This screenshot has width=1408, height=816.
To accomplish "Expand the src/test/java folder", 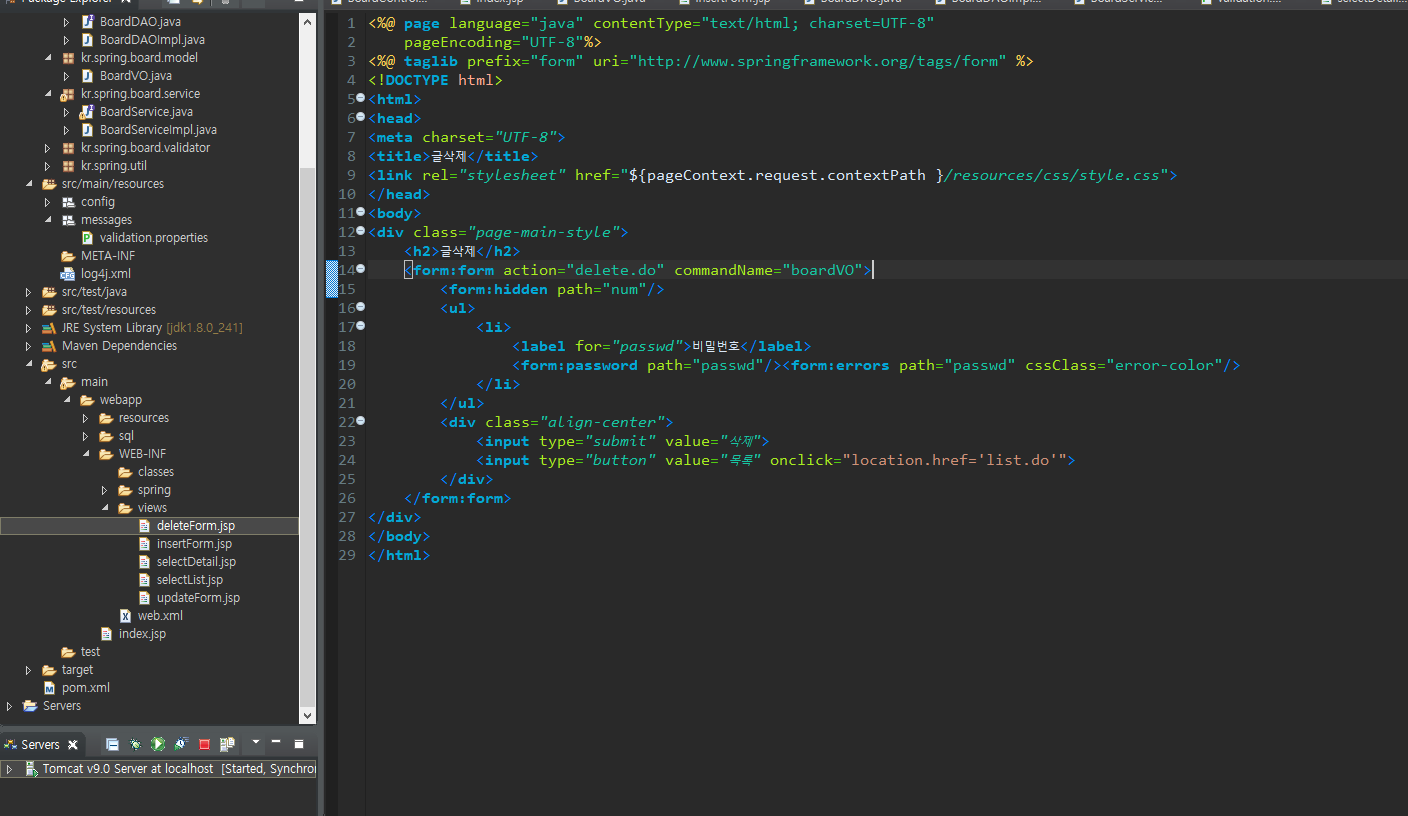I will 29,292.
